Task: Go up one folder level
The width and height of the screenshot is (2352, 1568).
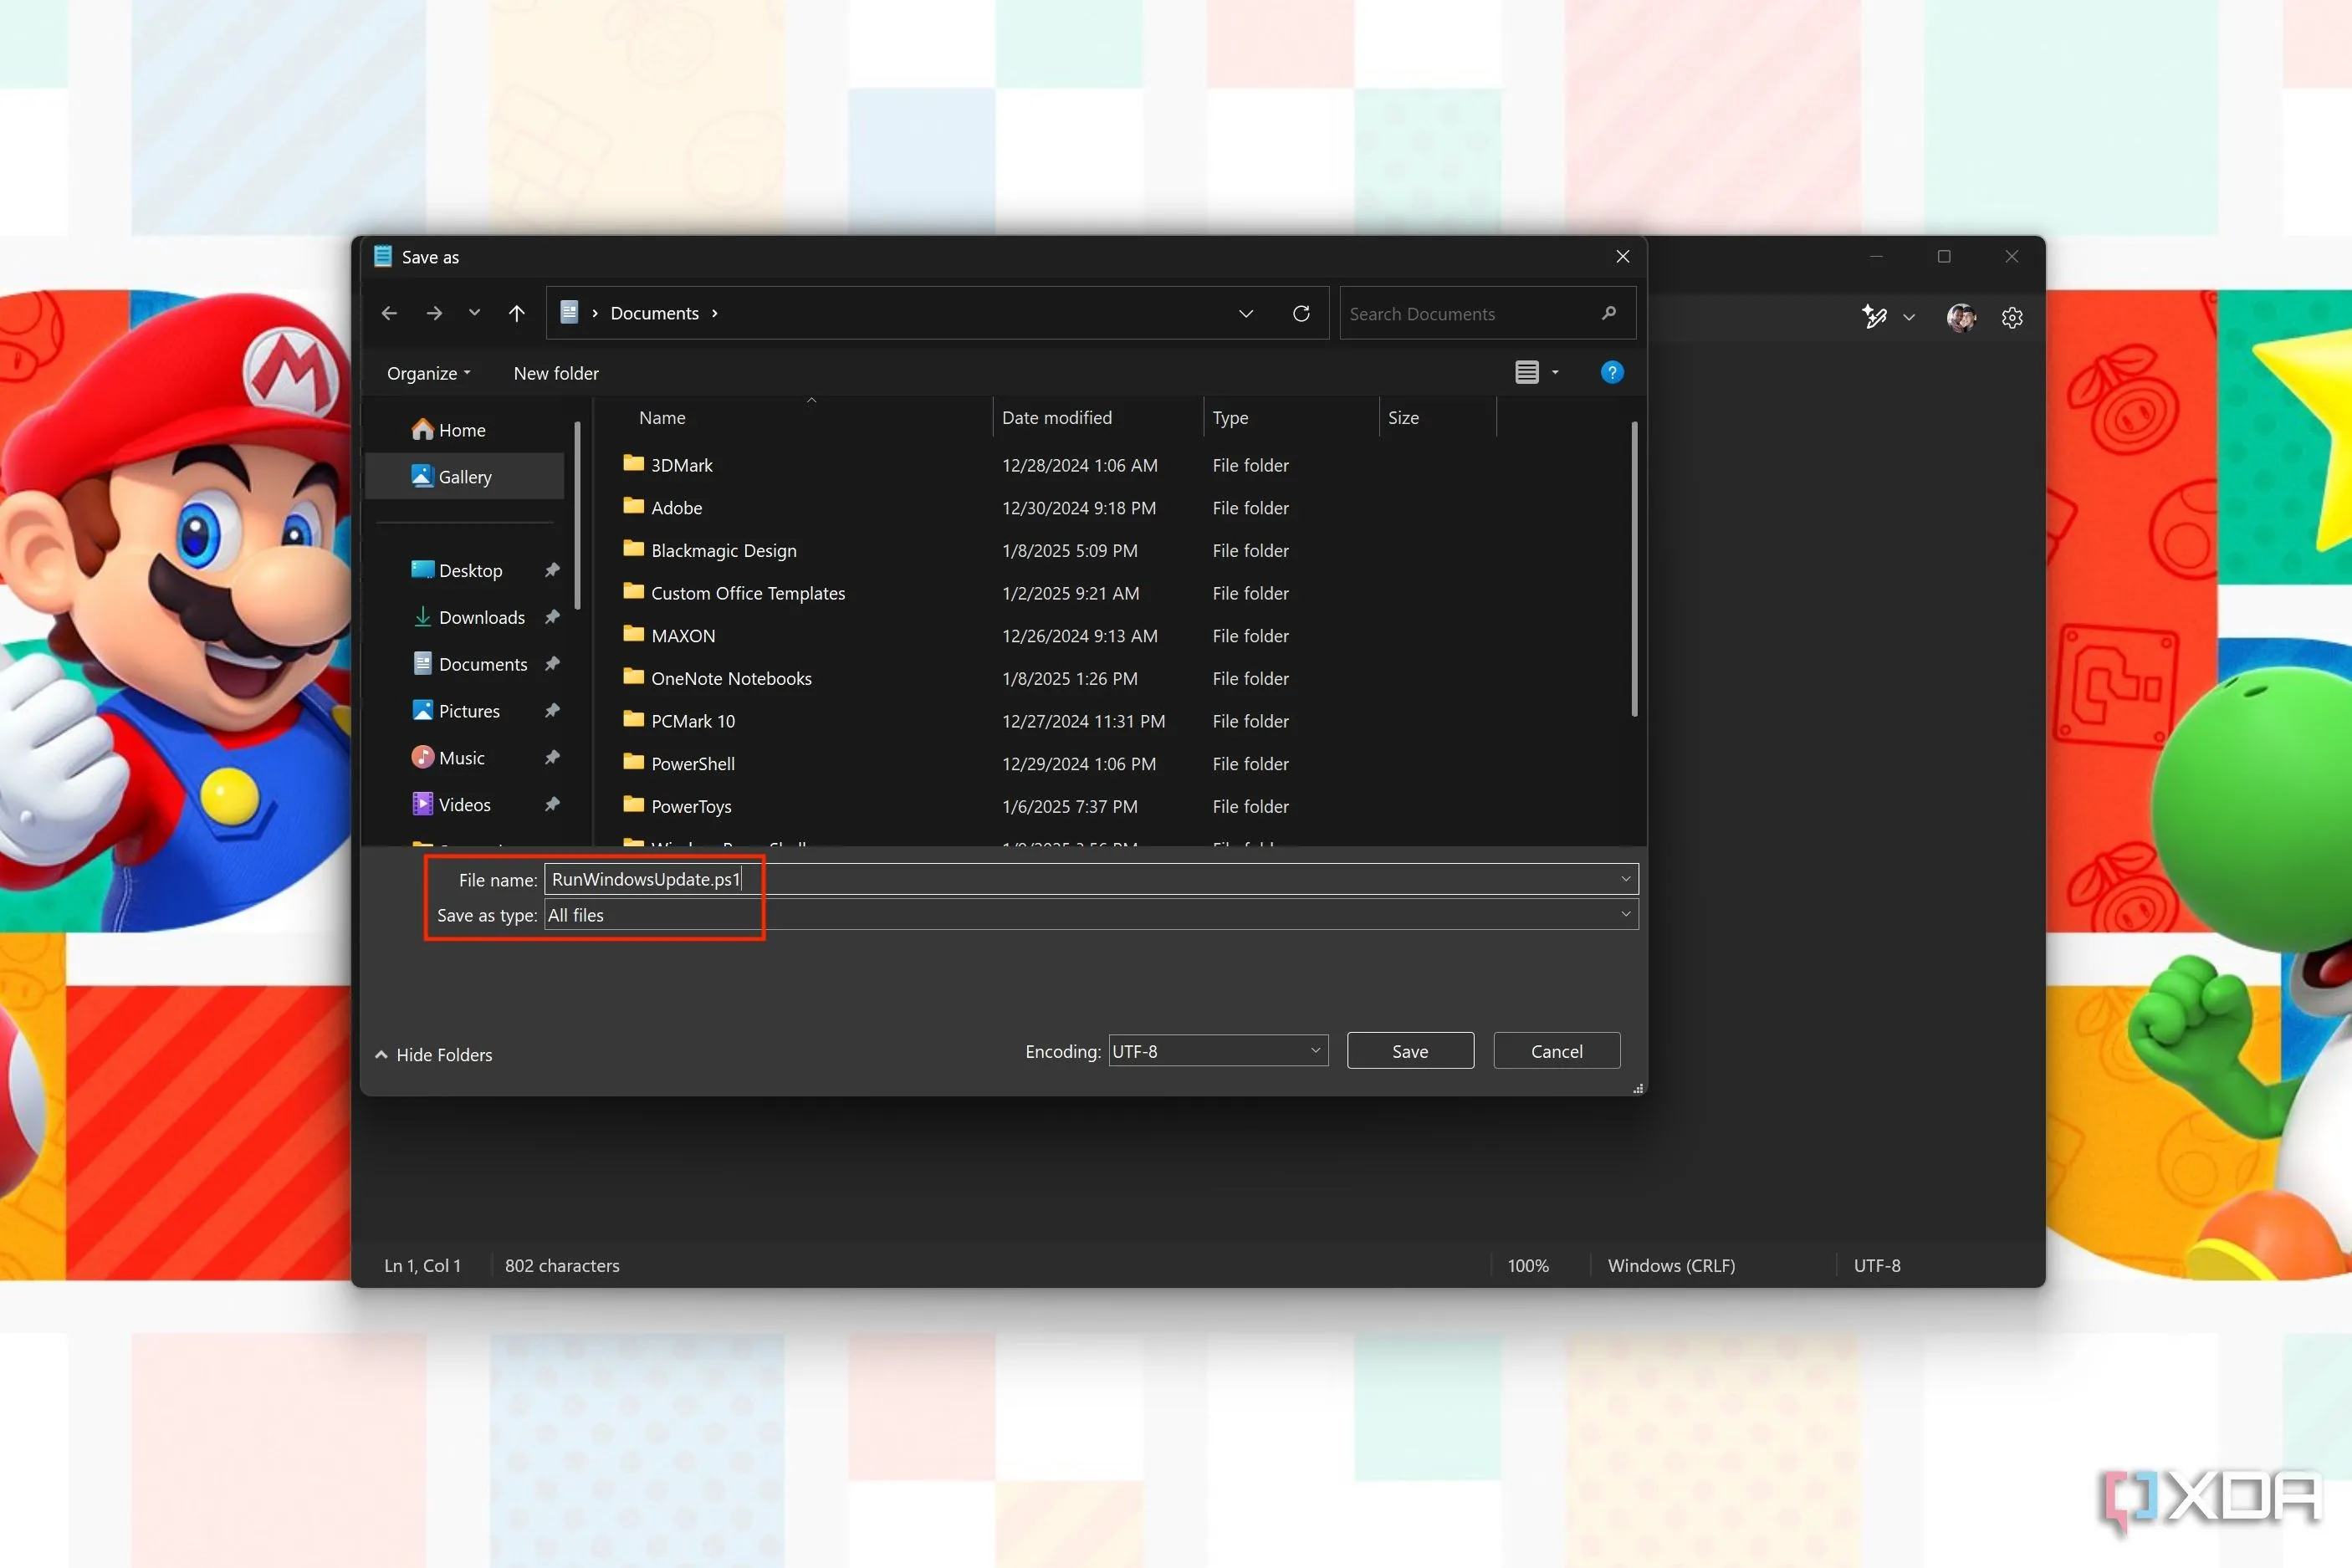Action: tap(516, 314)
